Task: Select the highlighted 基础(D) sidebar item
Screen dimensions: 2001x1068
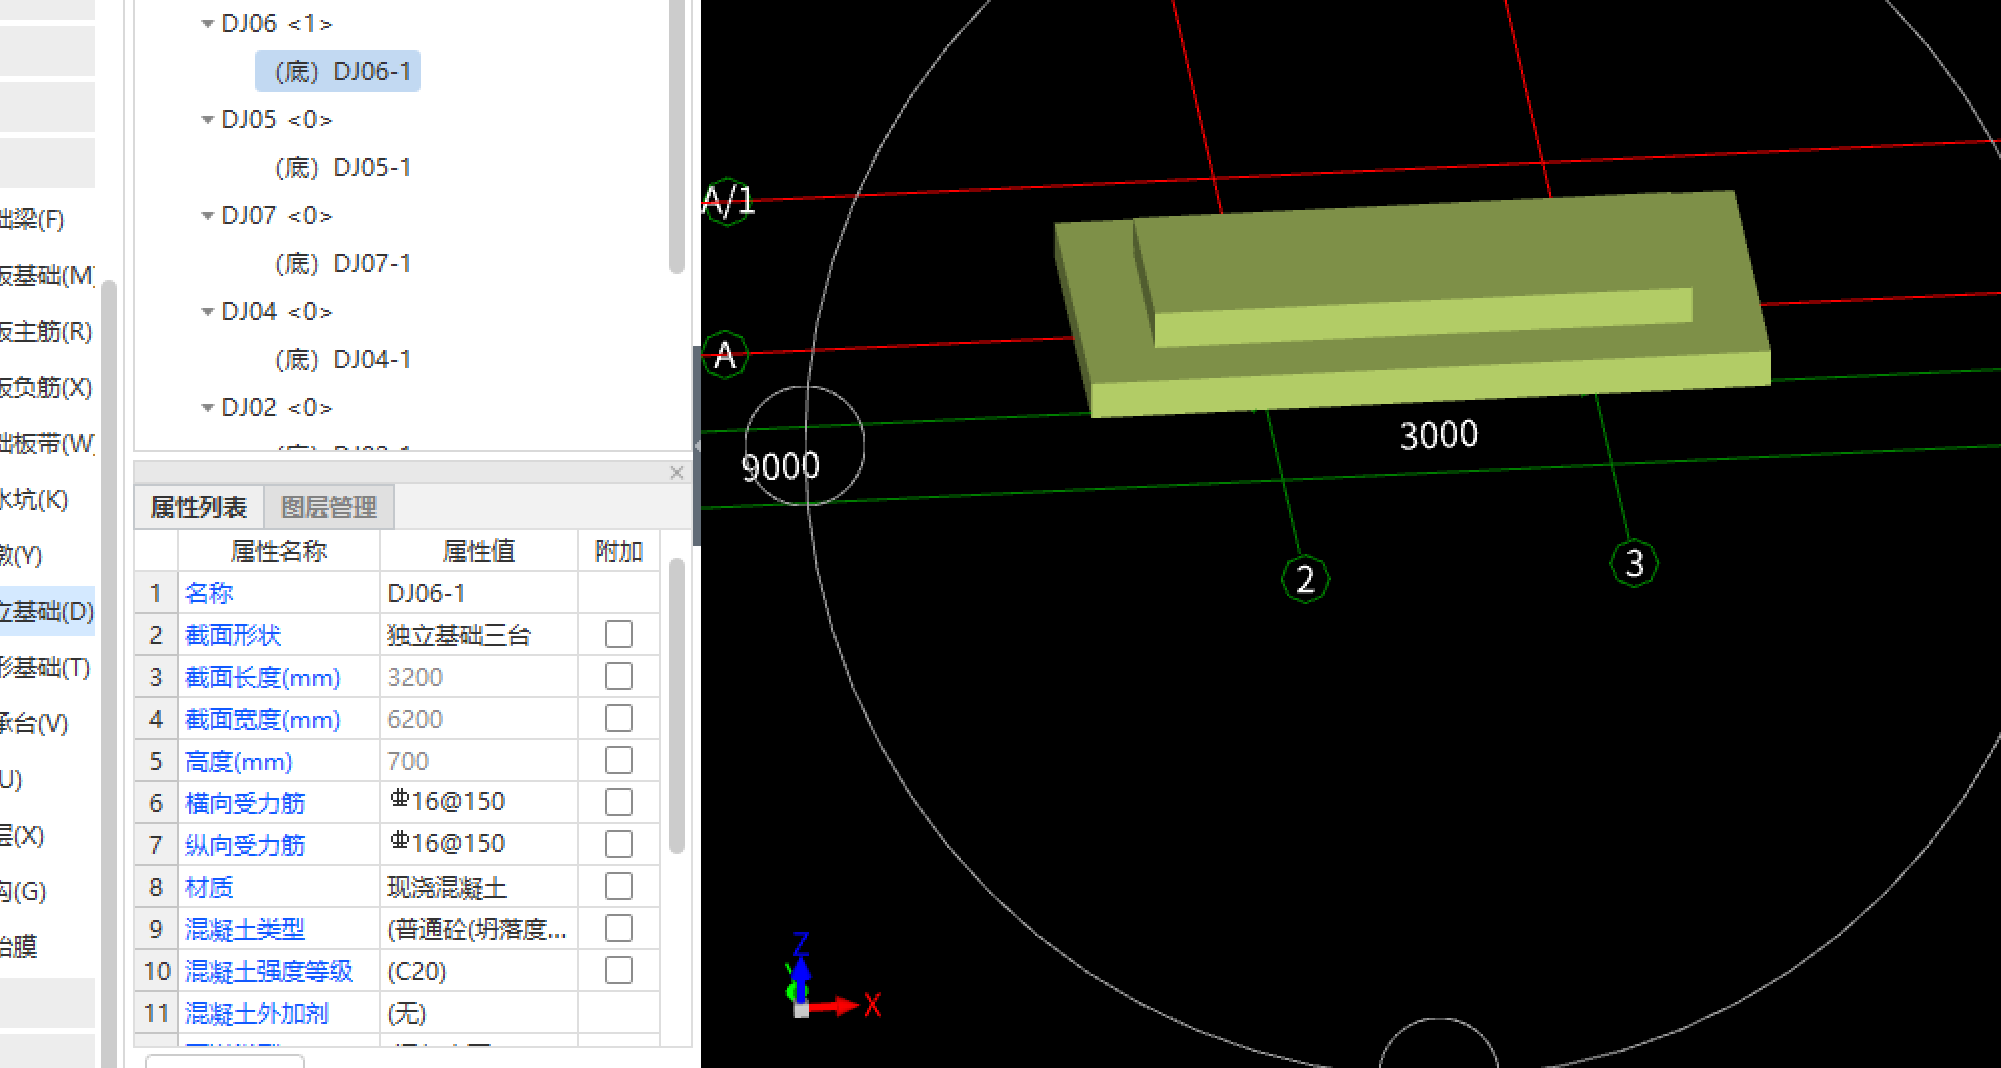Action: tap(47, 611)
